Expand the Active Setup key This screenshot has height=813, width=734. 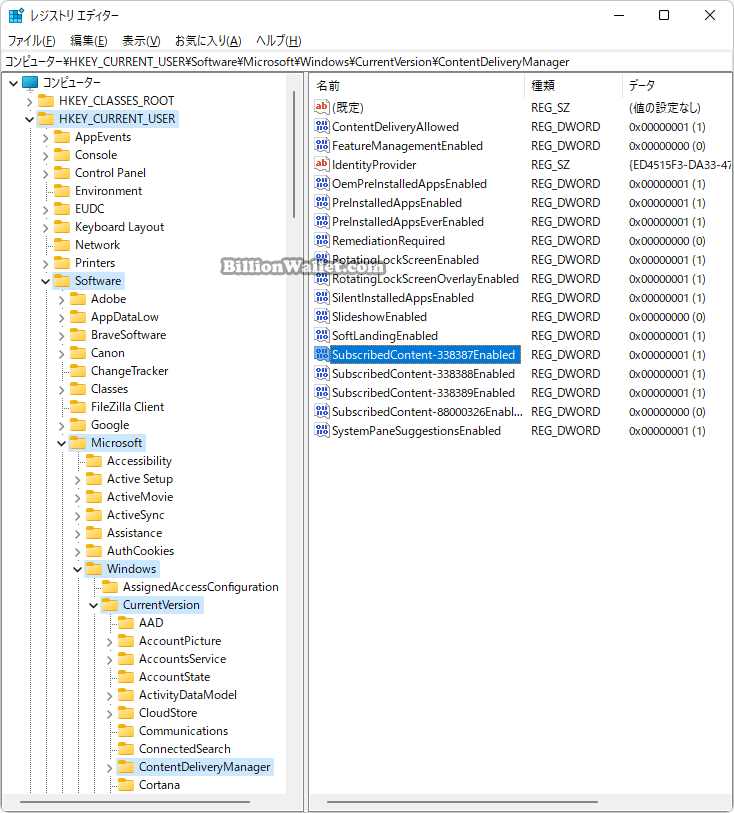pos(78,480)
